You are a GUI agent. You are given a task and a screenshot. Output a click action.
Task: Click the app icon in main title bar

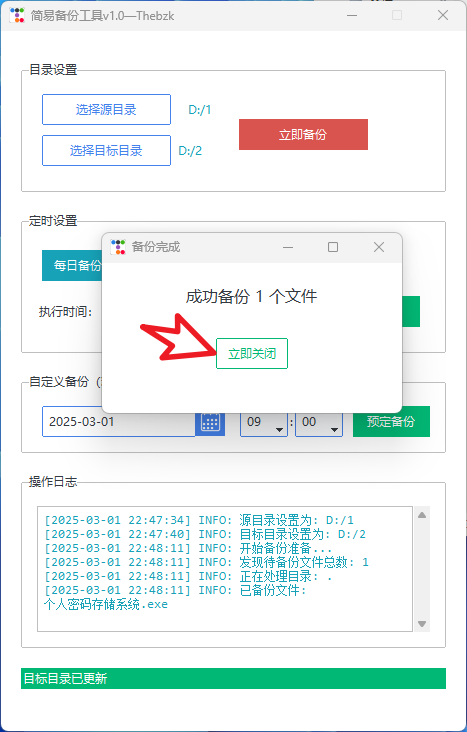click(17, 15)
